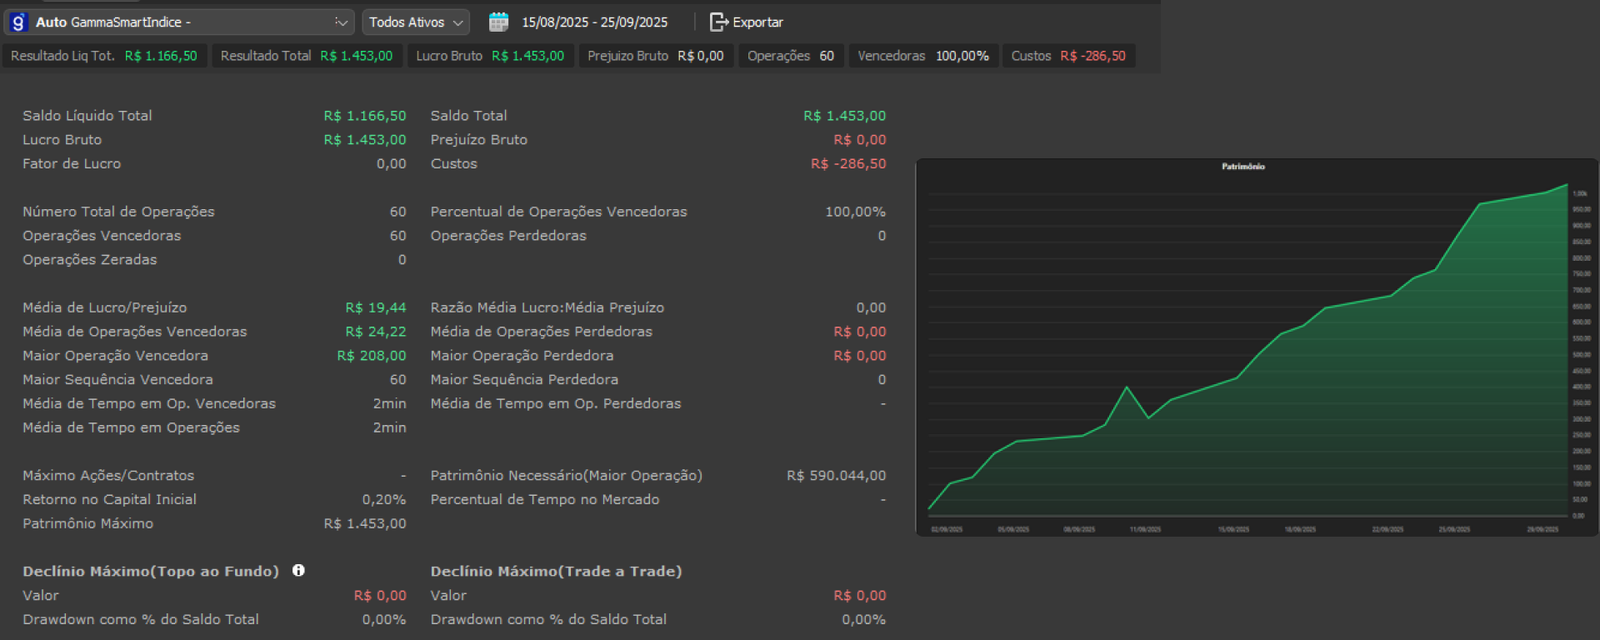
Task: Click the Resultado Total summary chip
Action: point(306,56)
